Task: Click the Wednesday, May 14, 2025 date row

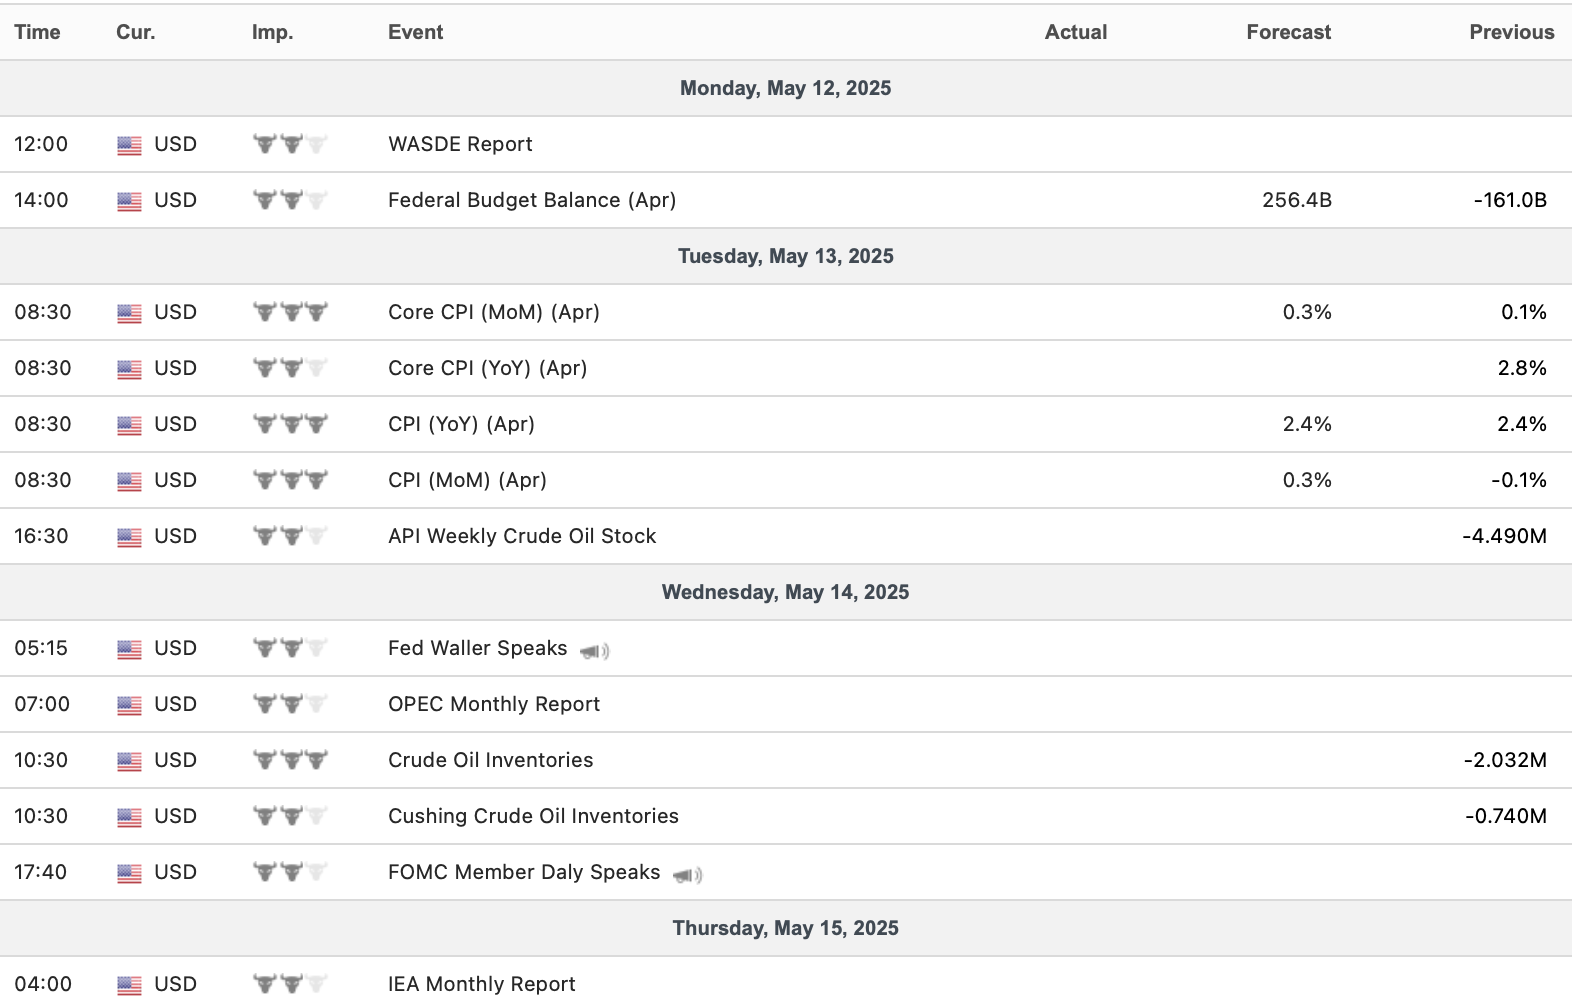Action: (785, 592)
